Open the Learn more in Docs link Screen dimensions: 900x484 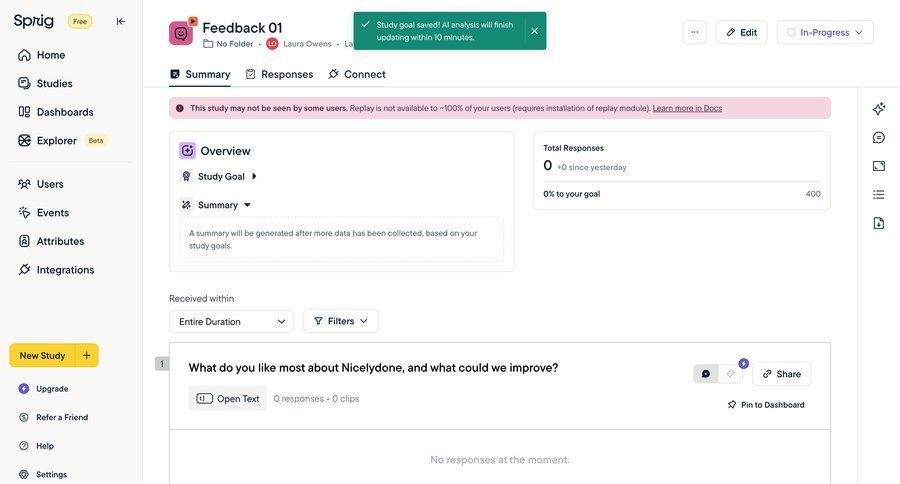click(x=687, y=108)
